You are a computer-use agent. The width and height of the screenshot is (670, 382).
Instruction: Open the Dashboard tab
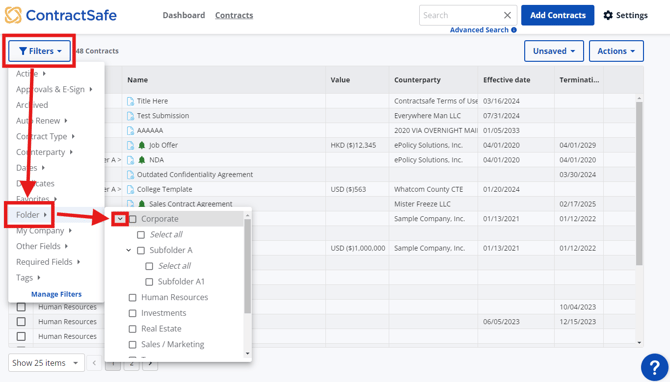click(184, 15)
